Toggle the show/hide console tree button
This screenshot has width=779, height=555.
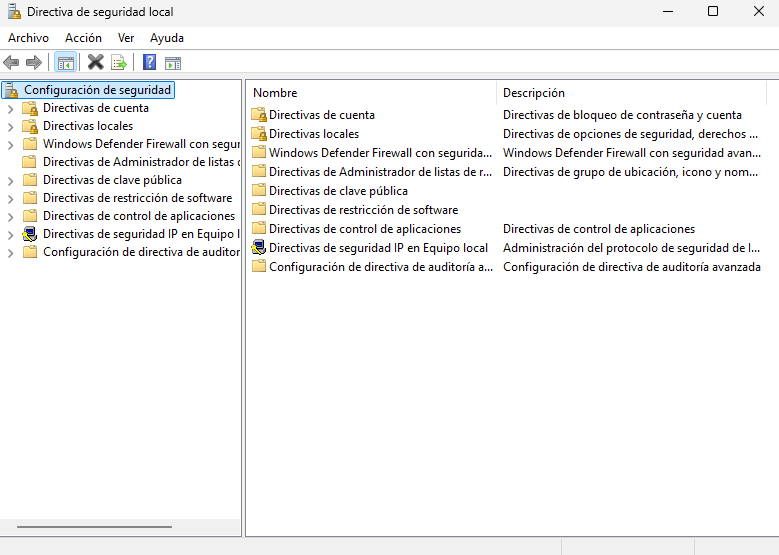coord(65,62)
